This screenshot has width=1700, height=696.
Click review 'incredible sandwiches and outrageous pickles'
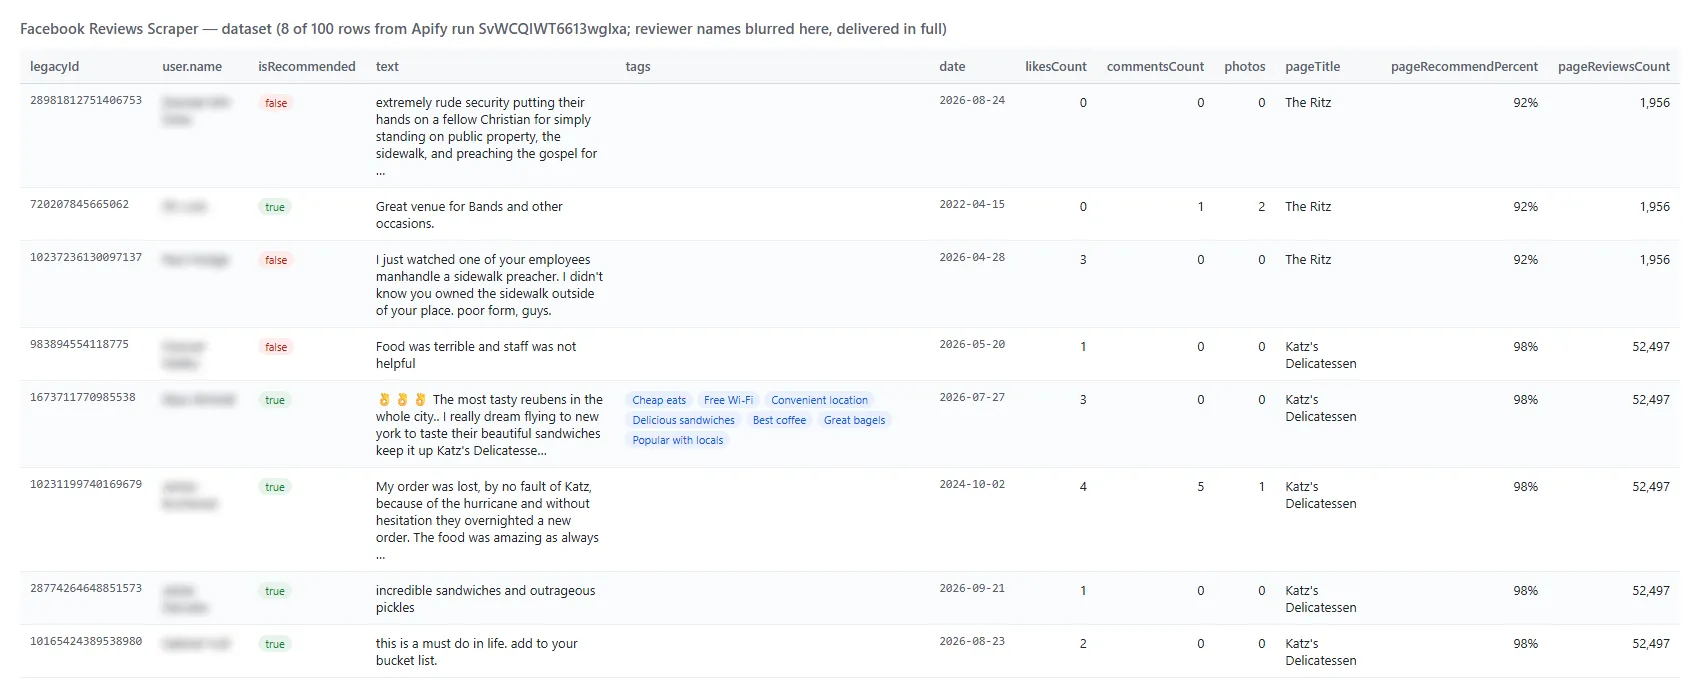485,599
